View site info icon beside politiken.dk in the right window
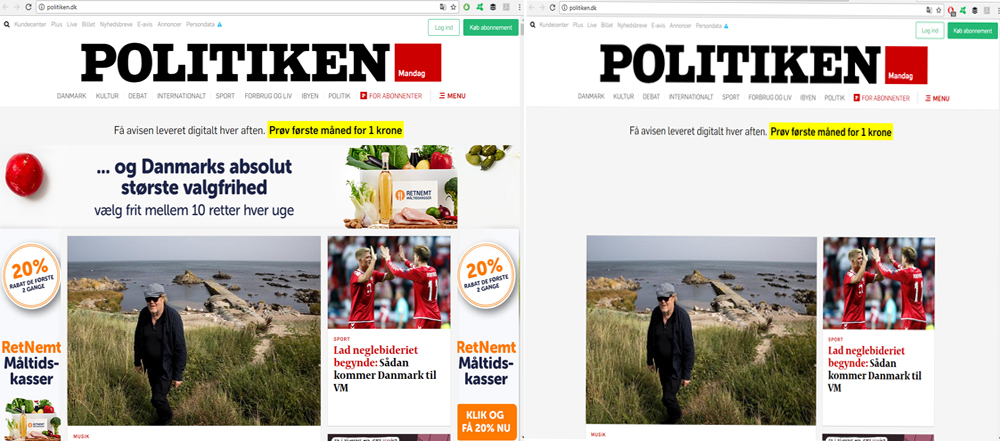This screenshot has width=1000, height=441. 564,8
